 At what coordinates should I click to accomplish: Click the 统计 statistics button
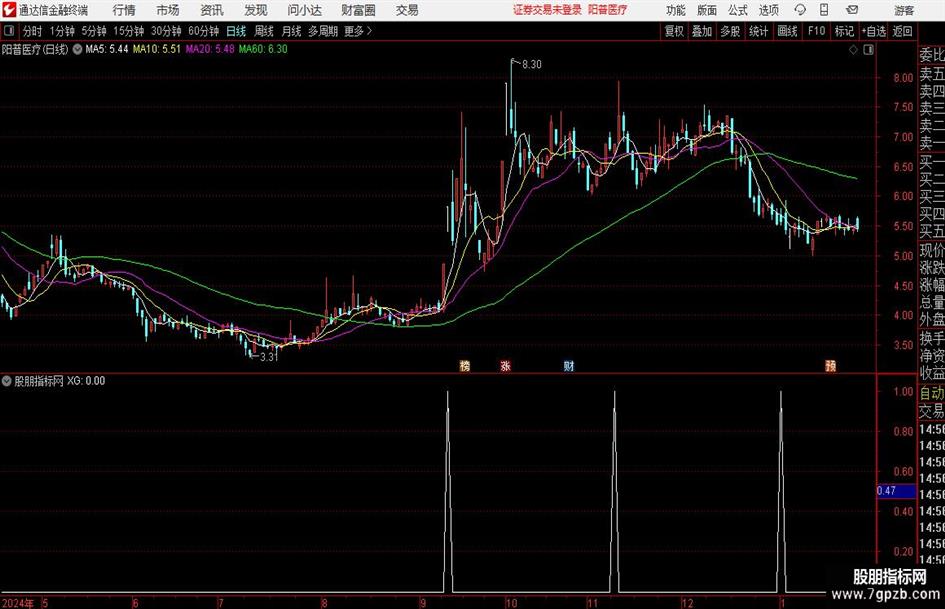758,31
